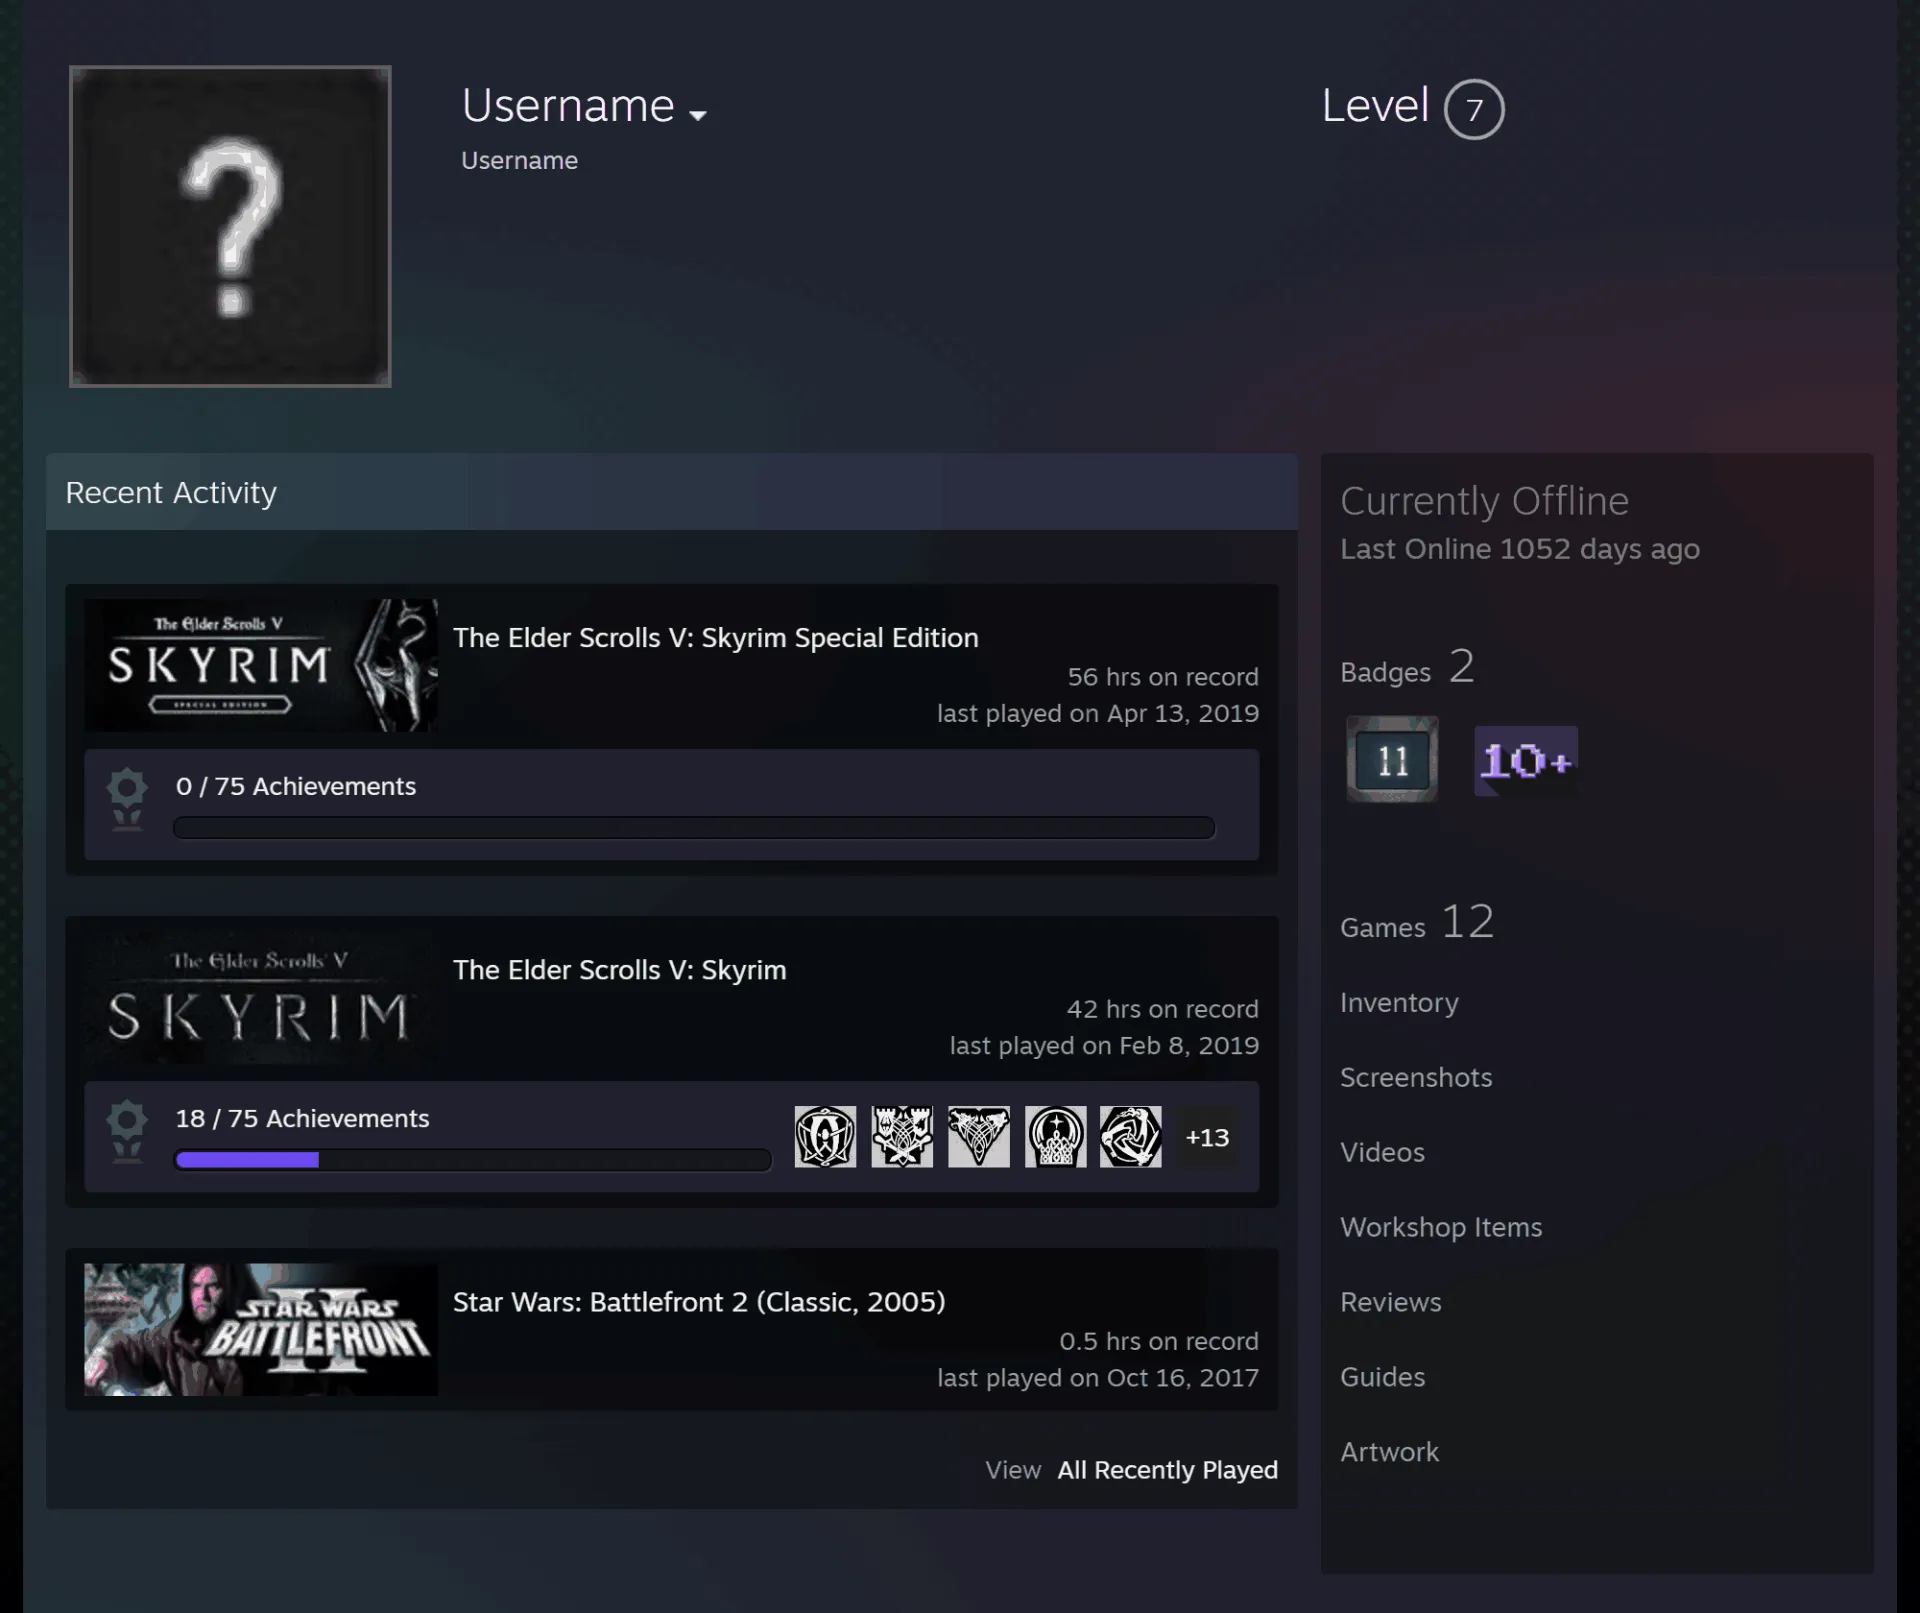This screenshot has height=1613, width=1920.
Task: Open the Videos section
Action: 1382,1152
